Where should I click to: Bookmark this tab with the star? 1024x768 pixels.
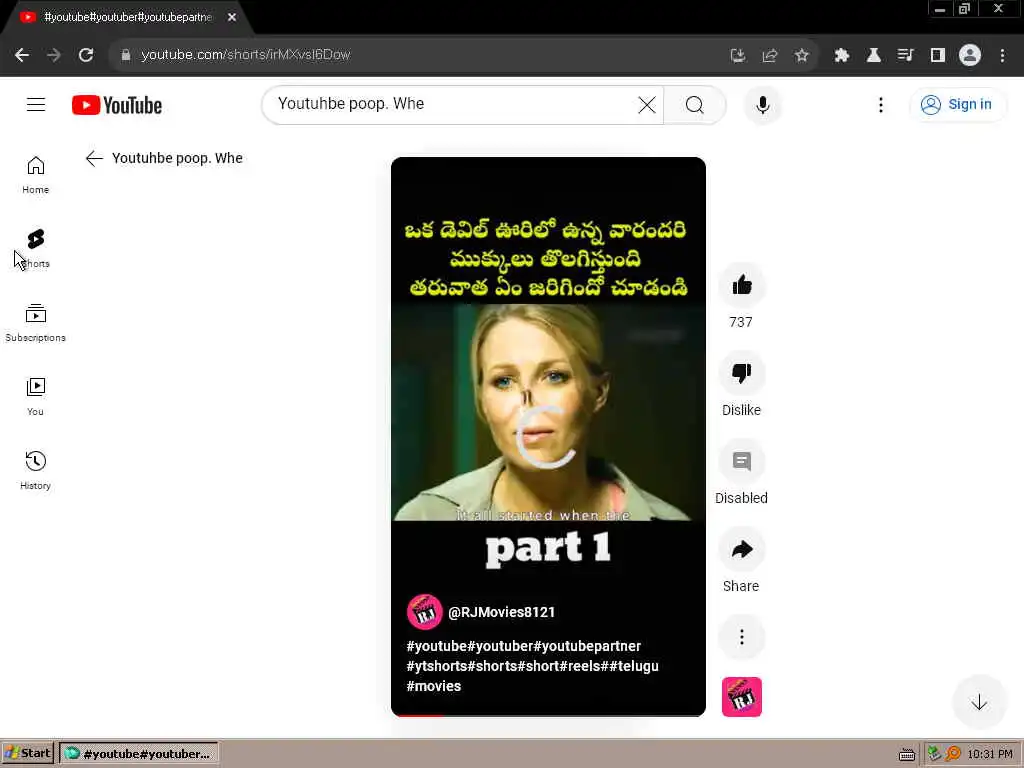[x=802, y=56]
